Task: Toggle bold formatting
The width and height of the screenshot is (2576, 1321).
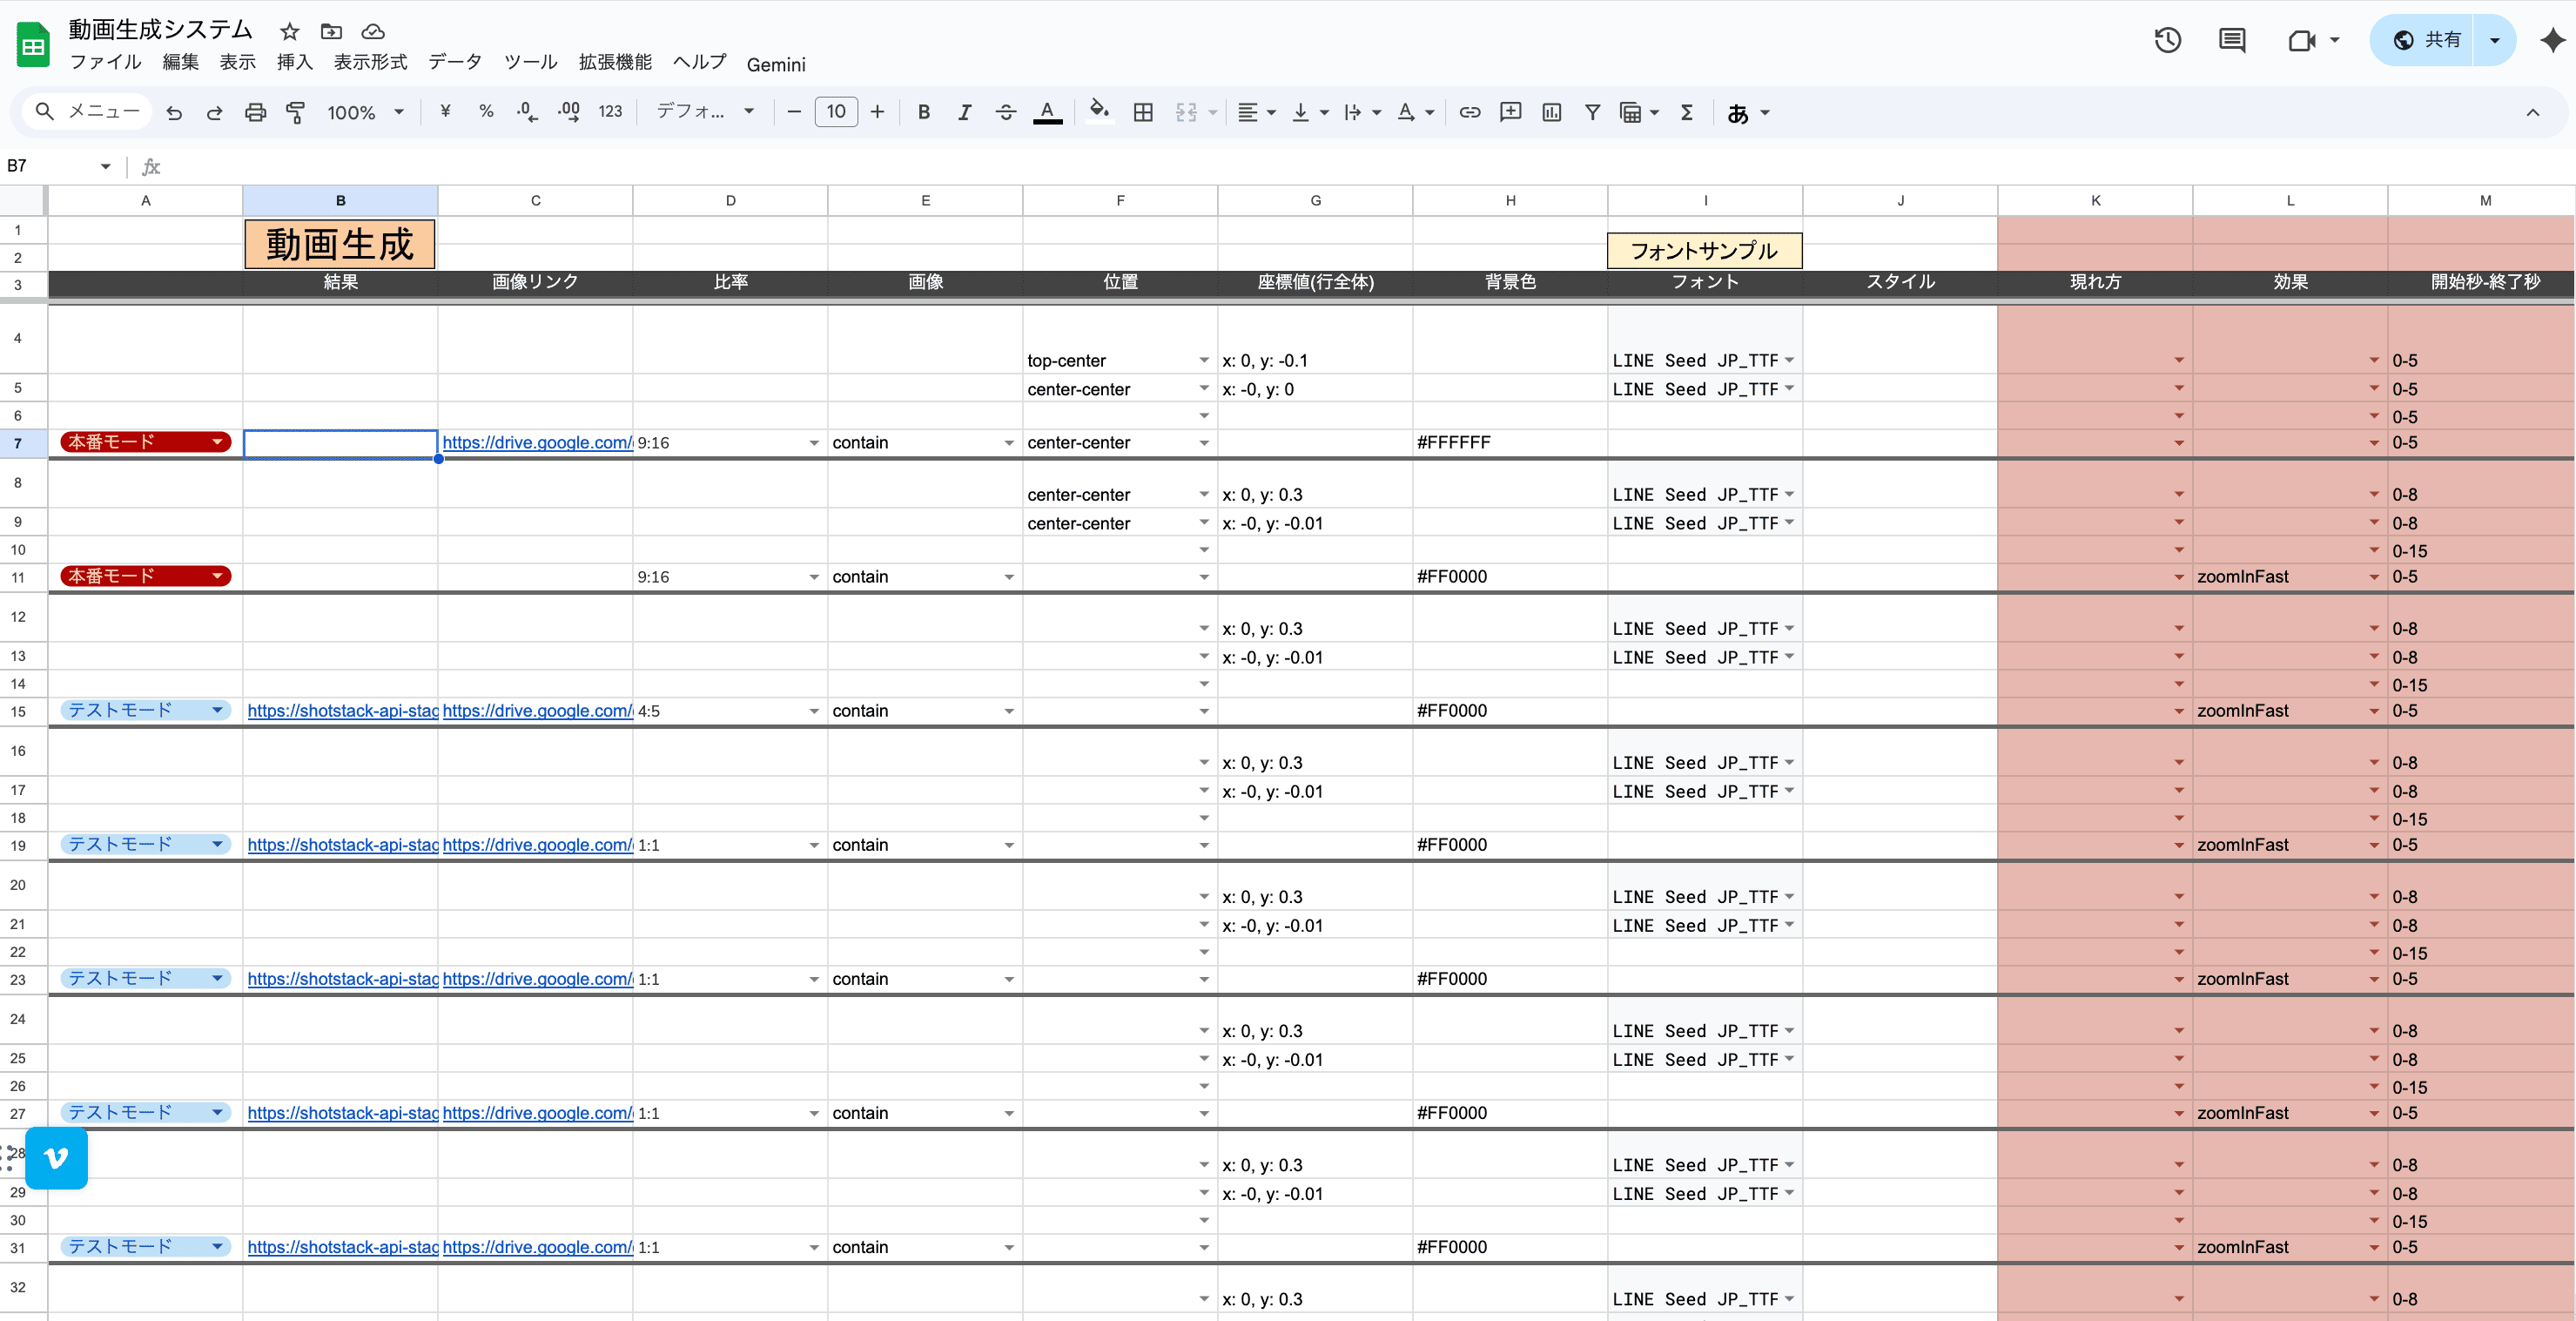Action: point(923,112)
